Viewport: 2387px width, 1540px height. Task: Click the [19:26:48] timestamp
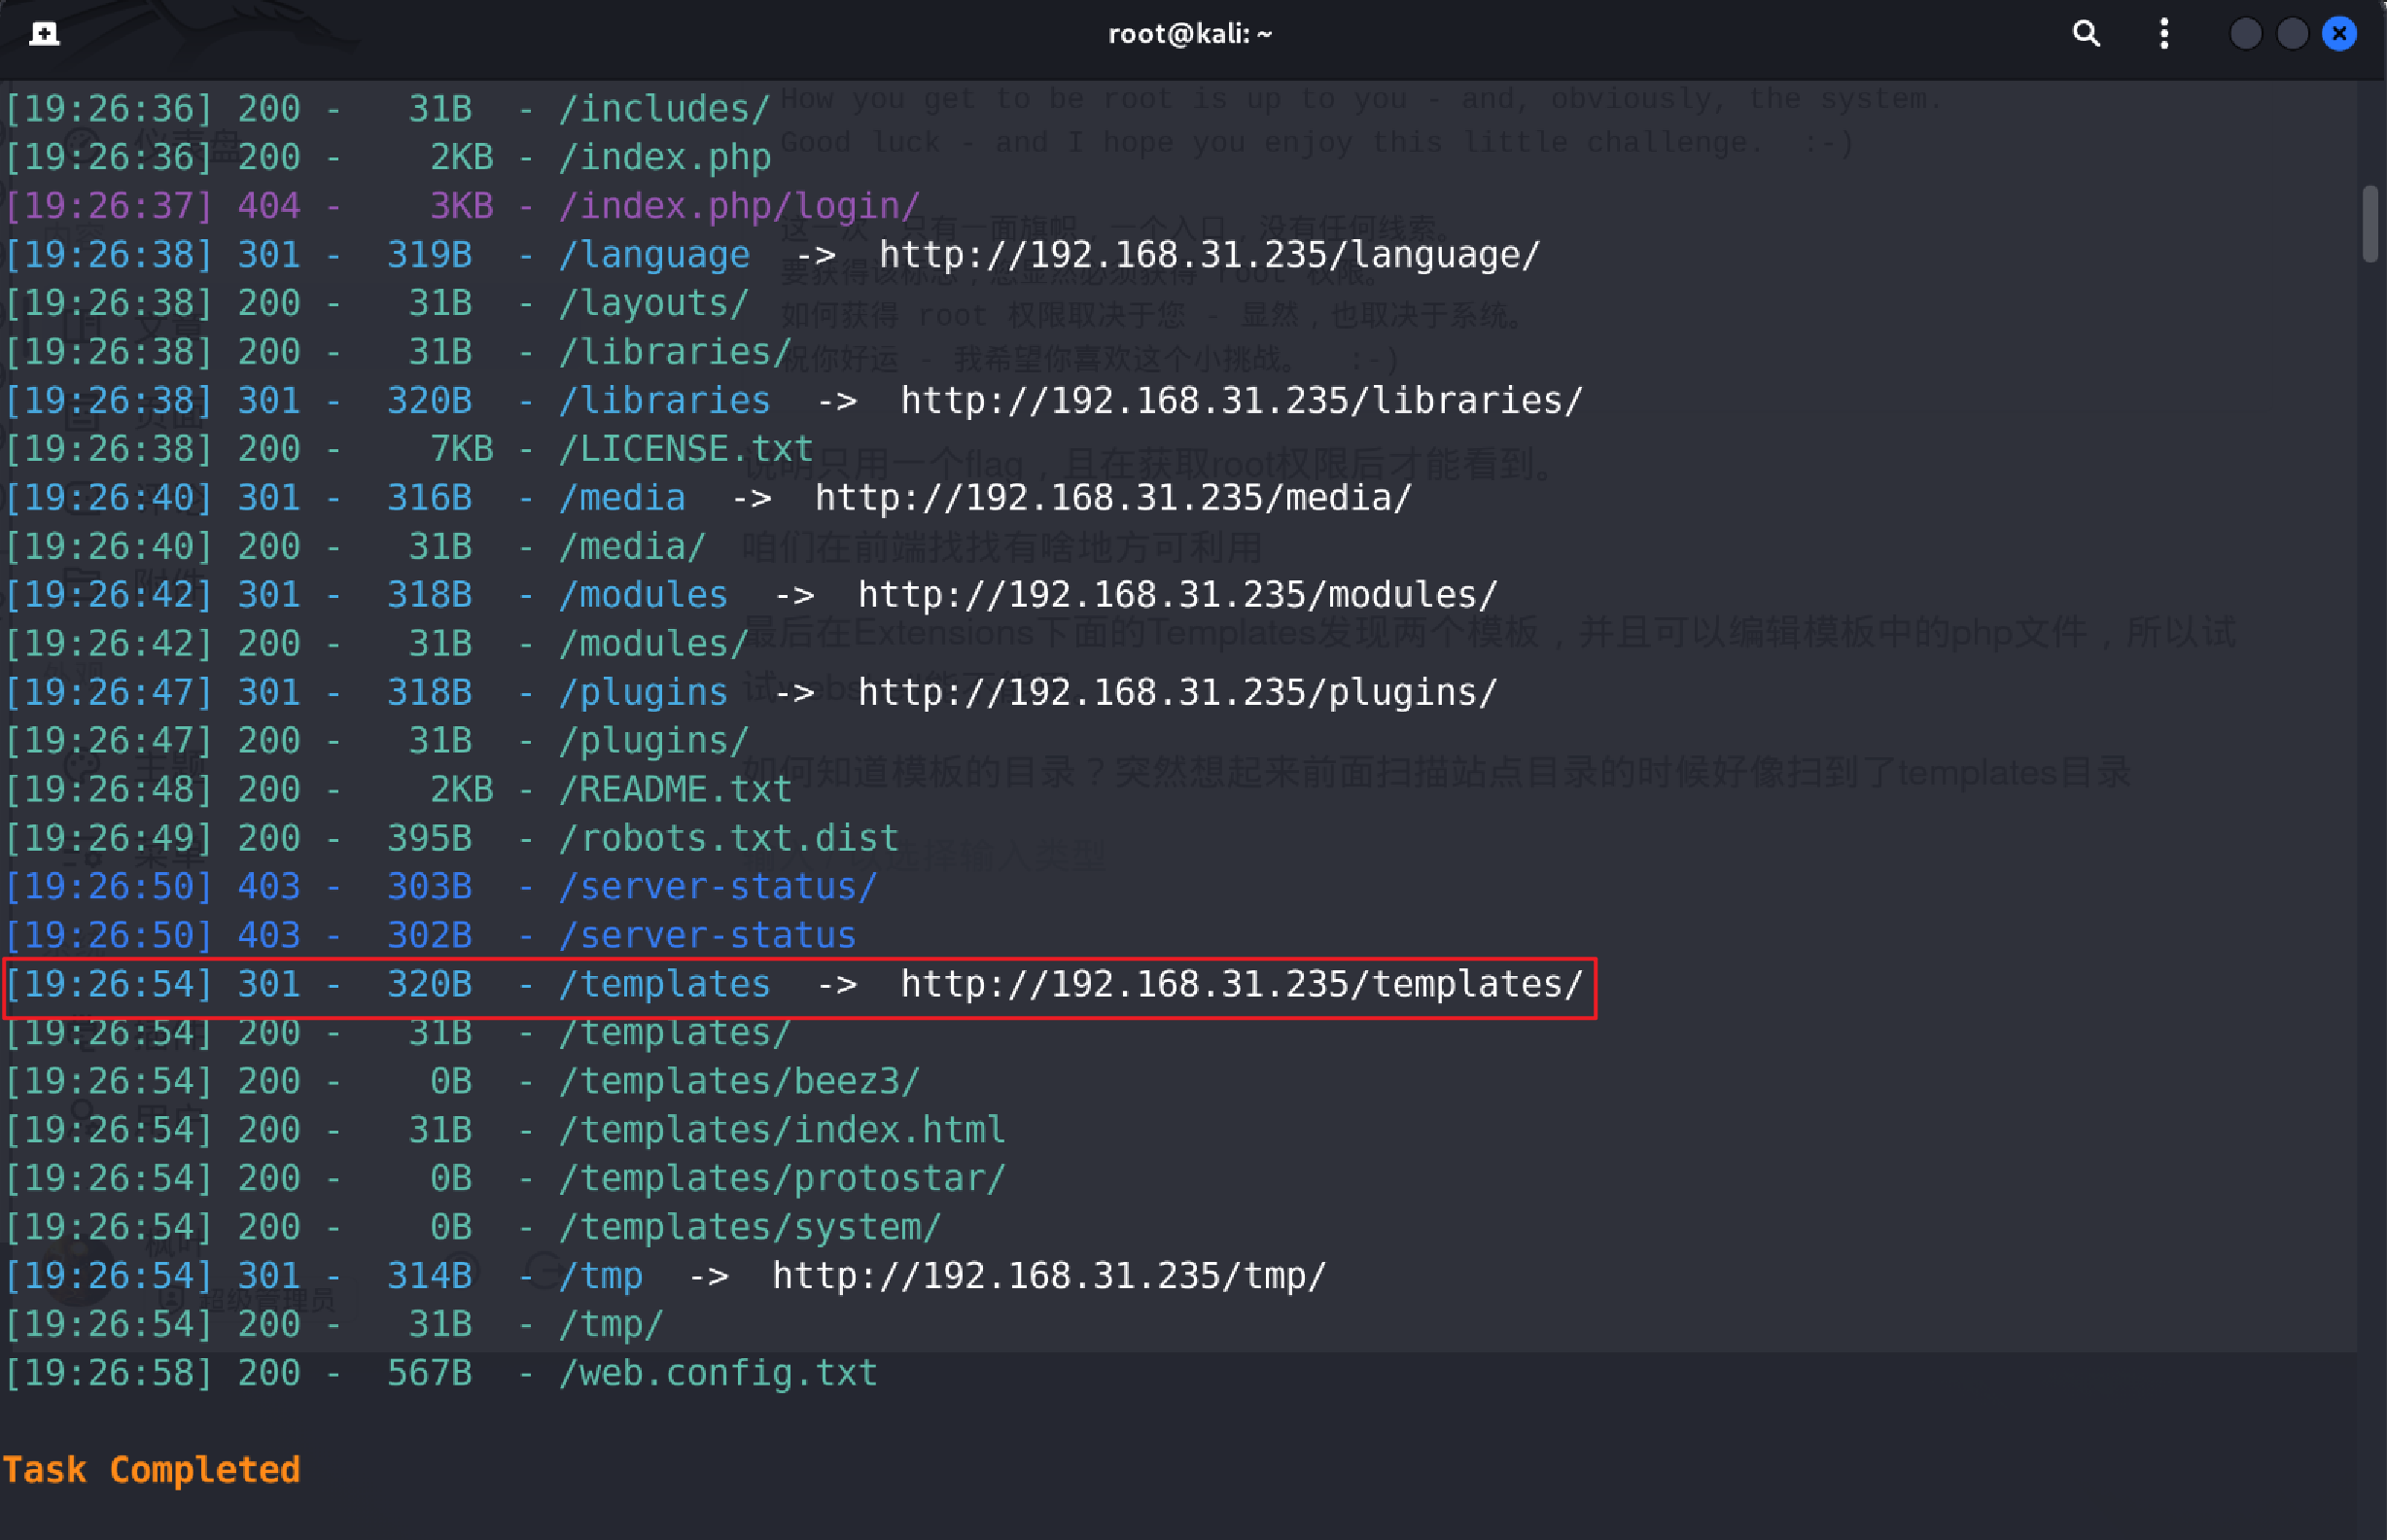(109, 790)
